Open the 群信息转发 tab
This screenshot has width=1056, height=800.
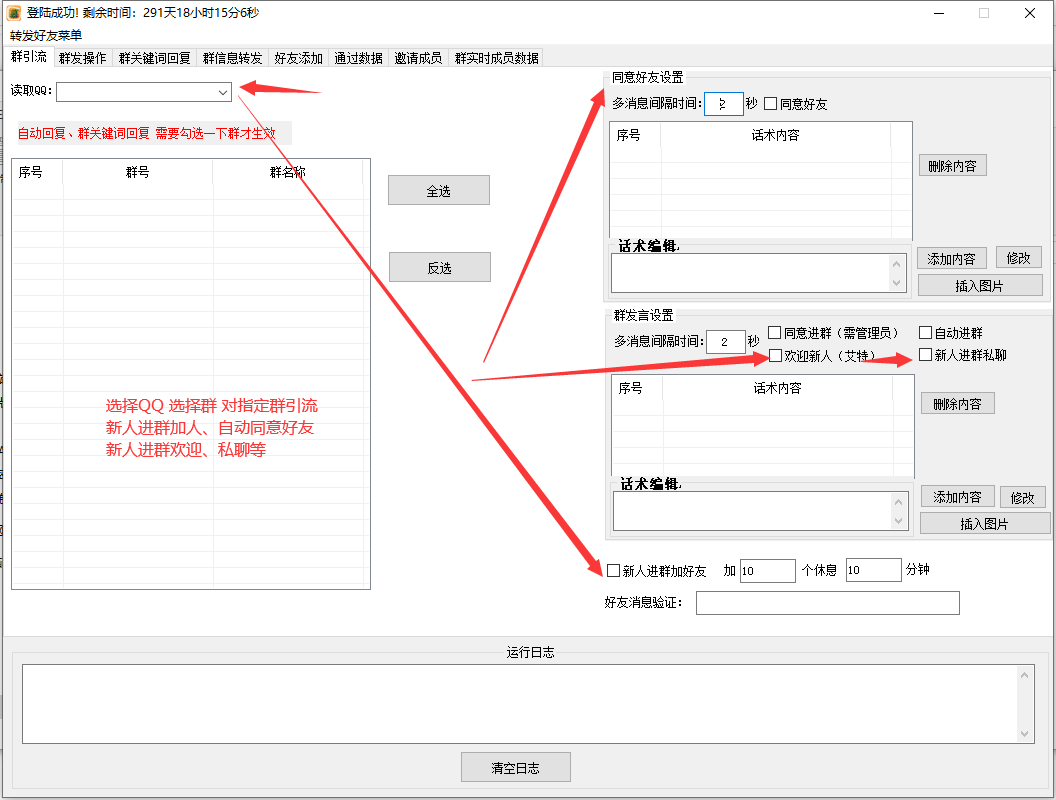232,58
